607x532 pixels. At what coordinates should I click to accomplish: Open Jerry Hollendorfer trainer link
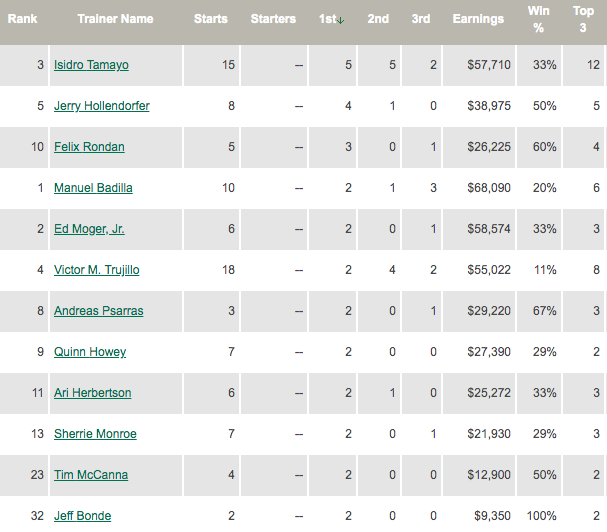tap(101, 106)
